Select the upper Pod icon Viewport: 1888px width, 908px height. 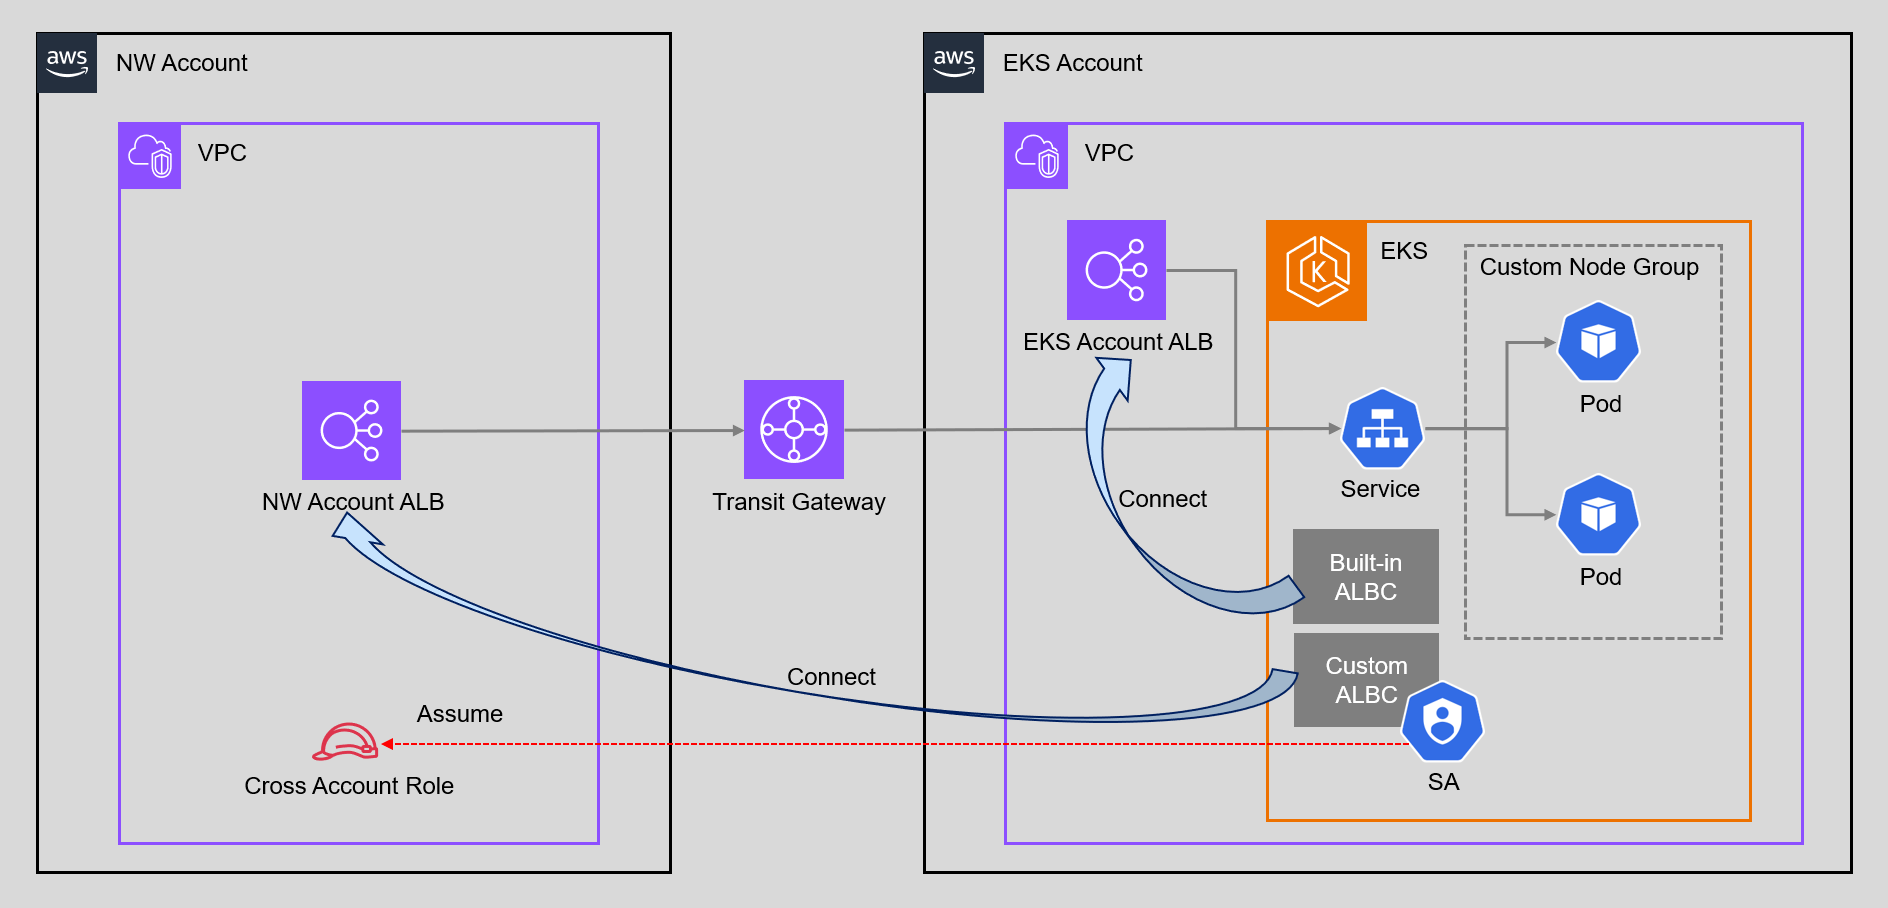coord(1599,342)
